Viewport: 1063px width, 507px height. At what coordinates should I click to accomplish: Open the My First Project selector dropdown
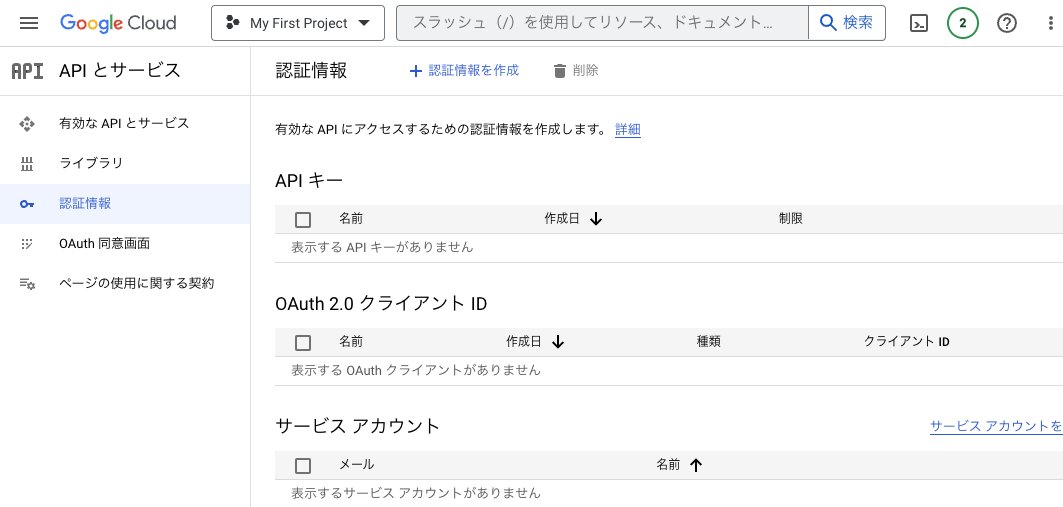[x=298, y=23]
